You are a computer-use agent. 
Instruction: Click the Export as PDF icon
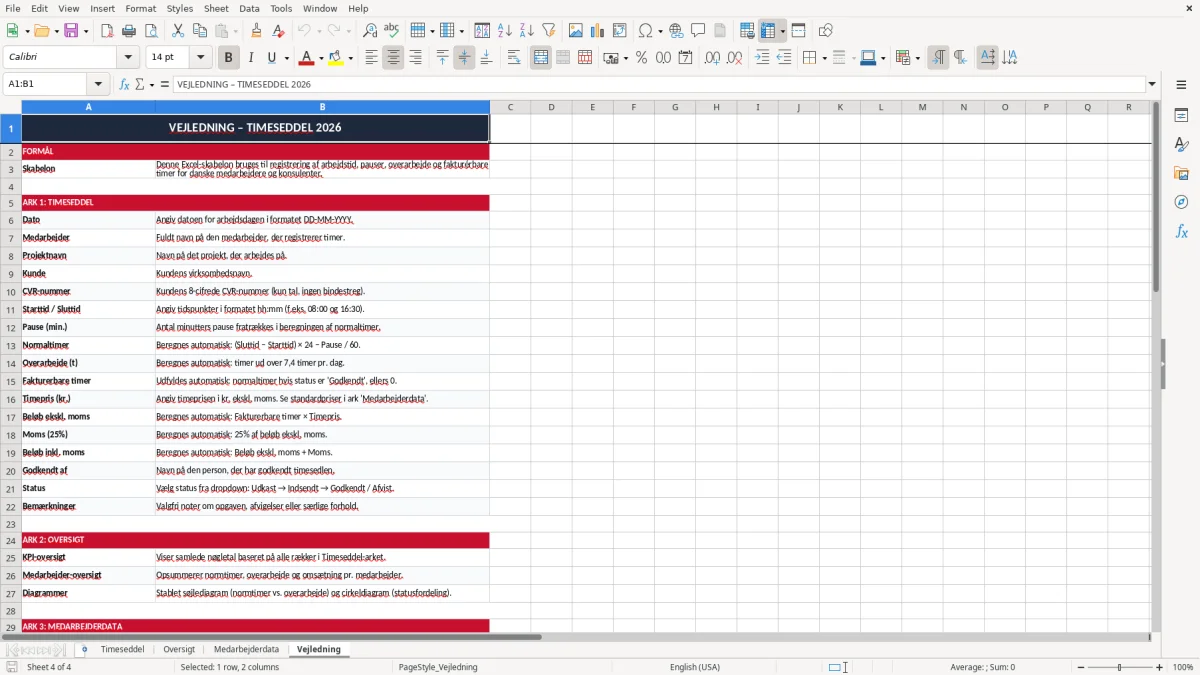click(107, 31)
